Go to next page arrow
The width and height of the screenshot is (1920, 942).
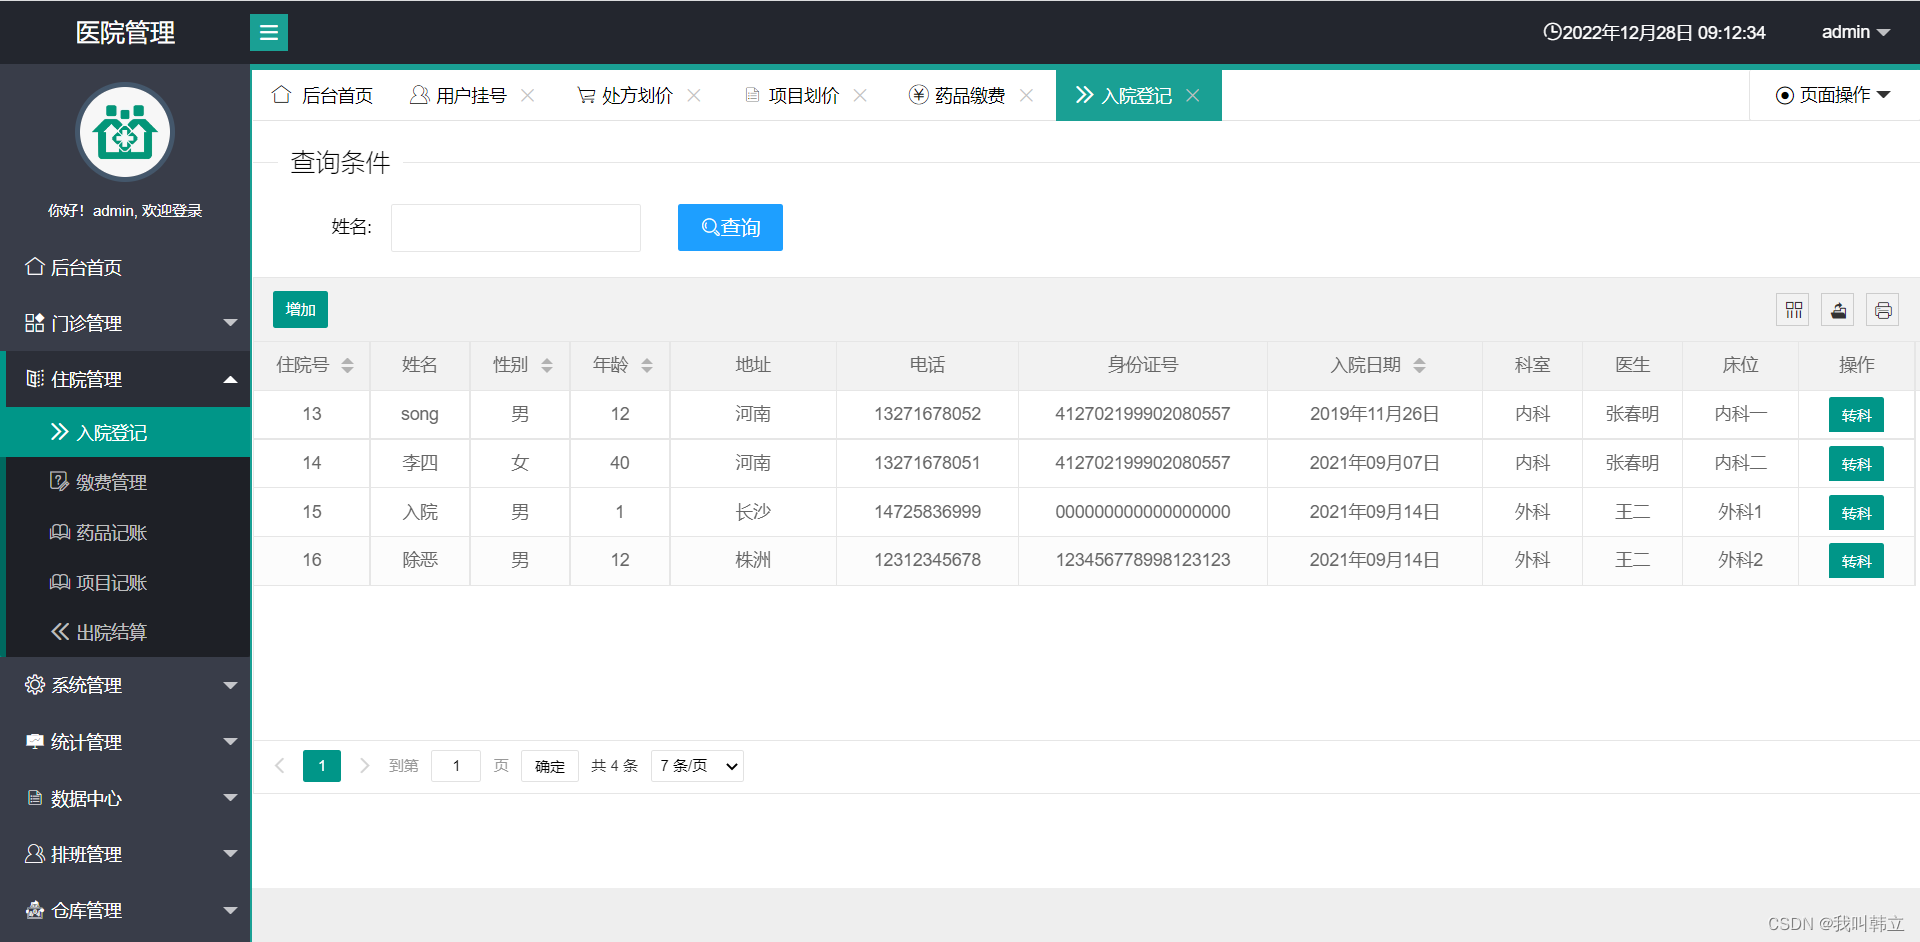(364, 766)
